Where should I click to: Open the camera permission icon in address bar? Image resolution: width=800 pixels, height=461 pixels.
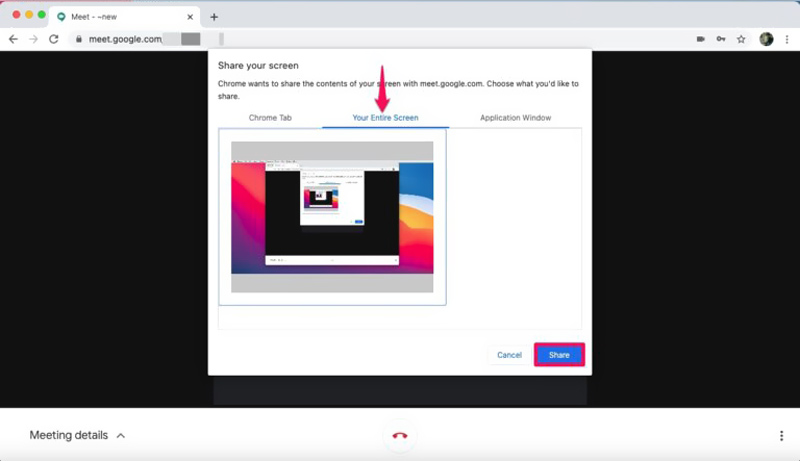tap(701, 39)
